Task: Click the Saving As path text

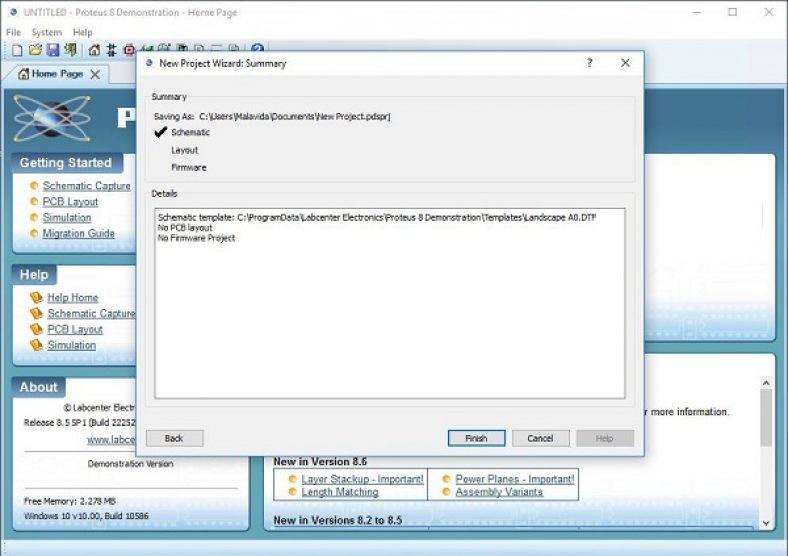Action: coord(294,116)
